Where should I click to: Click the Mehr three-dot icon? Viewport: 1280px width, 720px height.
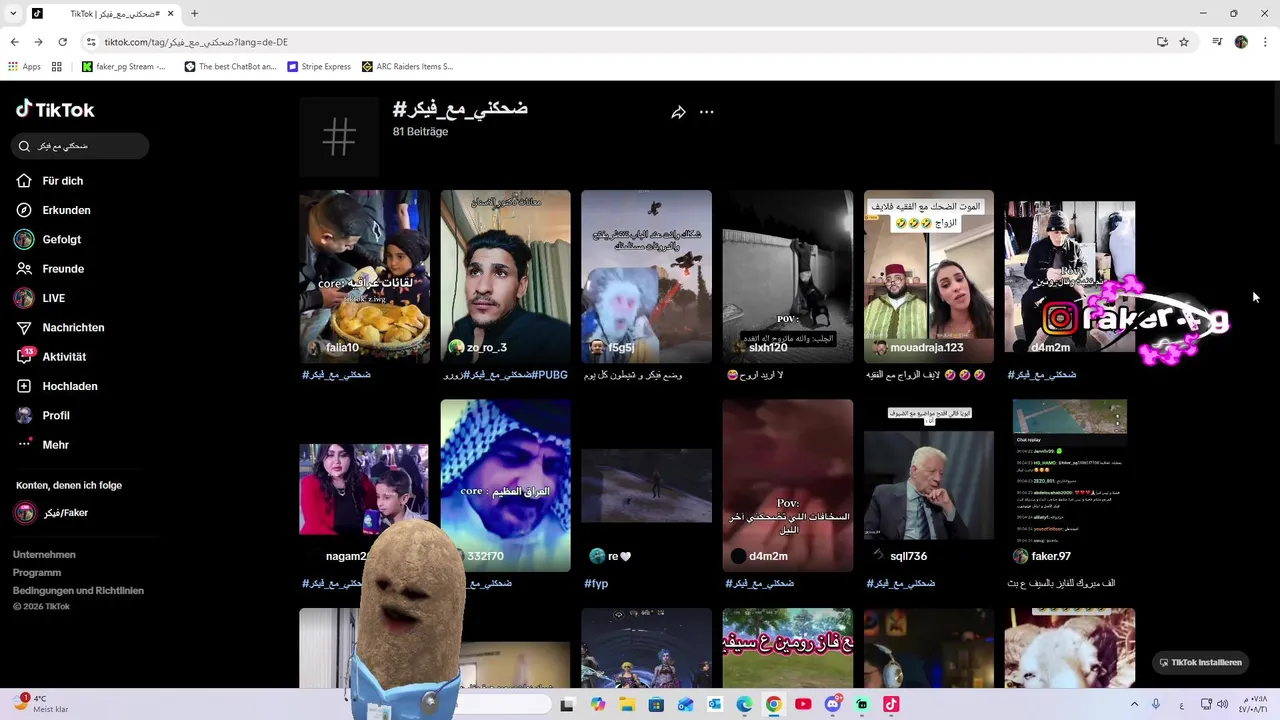(x=24, y=444)
